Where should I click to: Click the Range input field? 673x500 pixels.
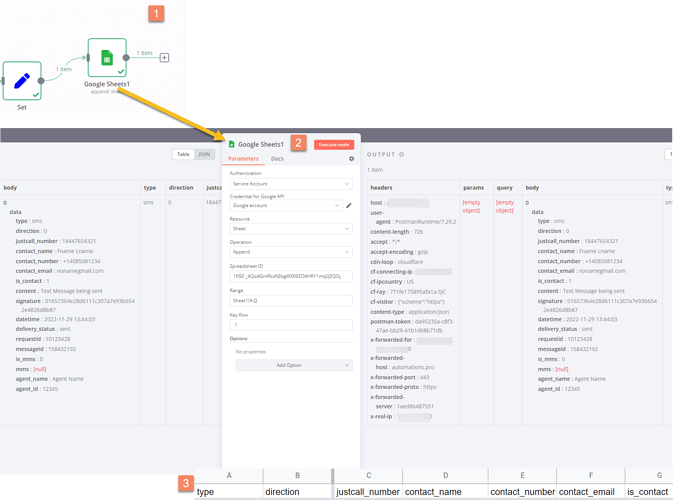tap(291, 300)
